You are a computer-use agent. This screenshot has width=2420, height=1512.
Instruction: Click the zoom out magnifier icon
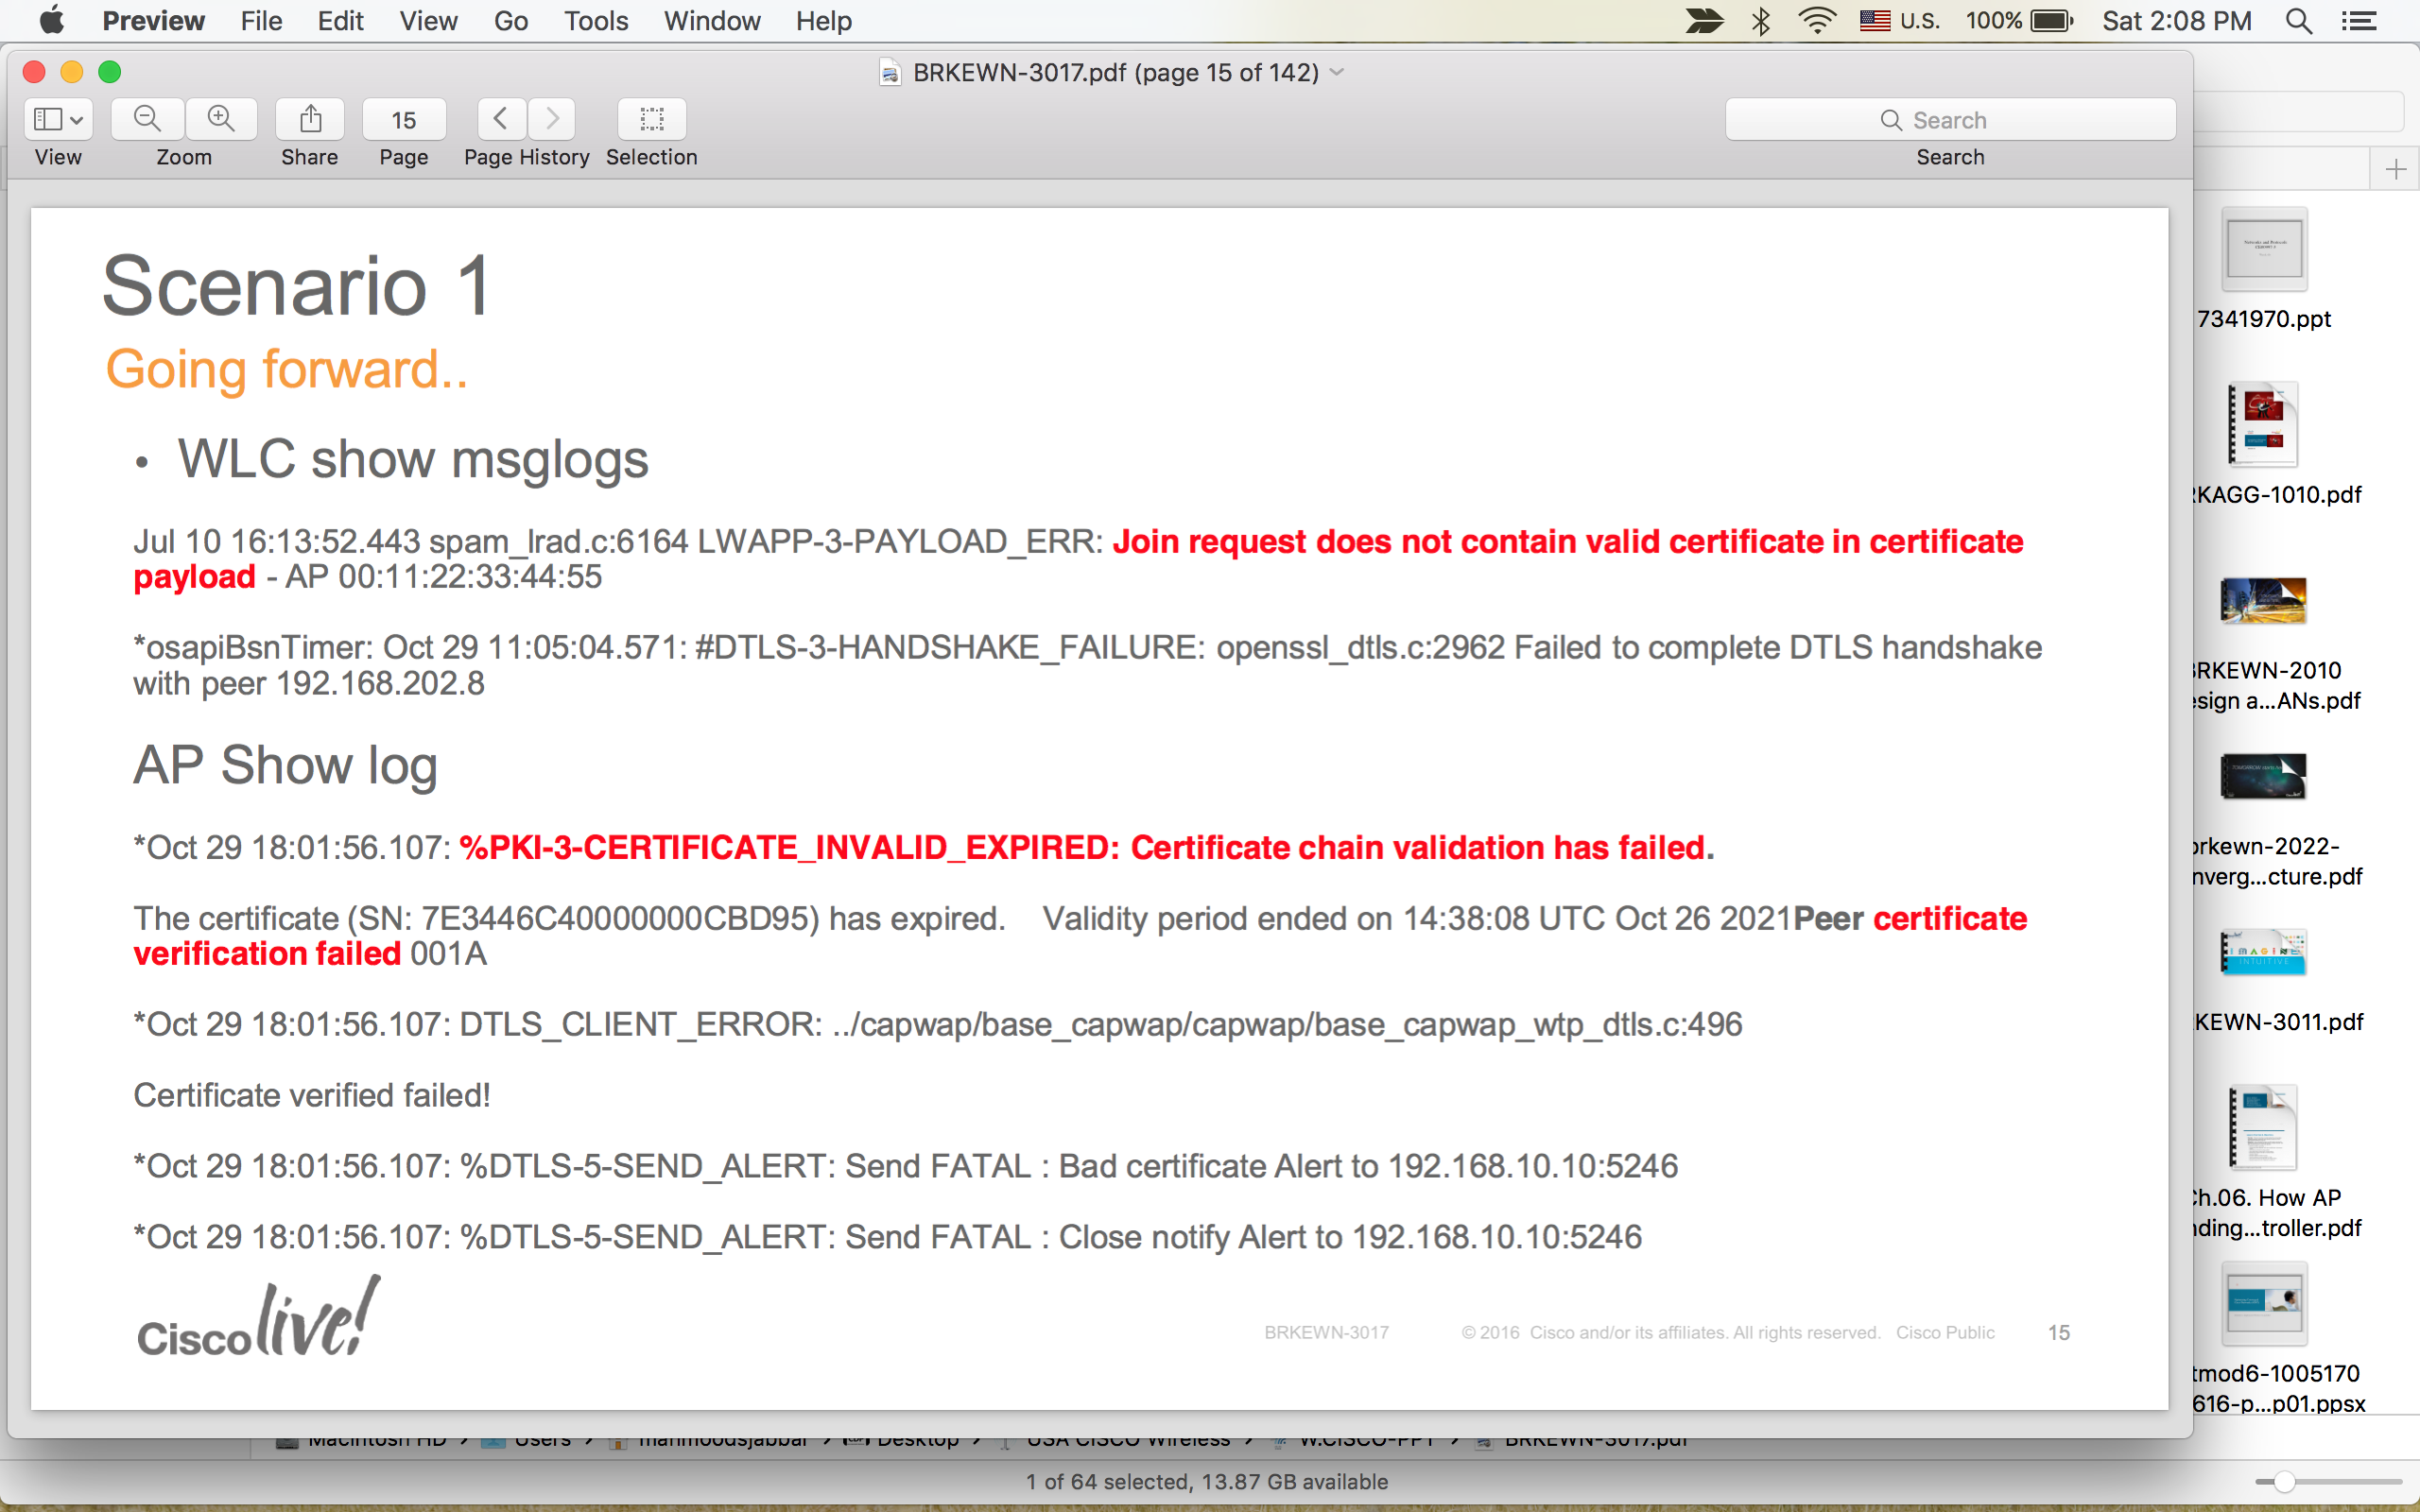coord(147,119)
